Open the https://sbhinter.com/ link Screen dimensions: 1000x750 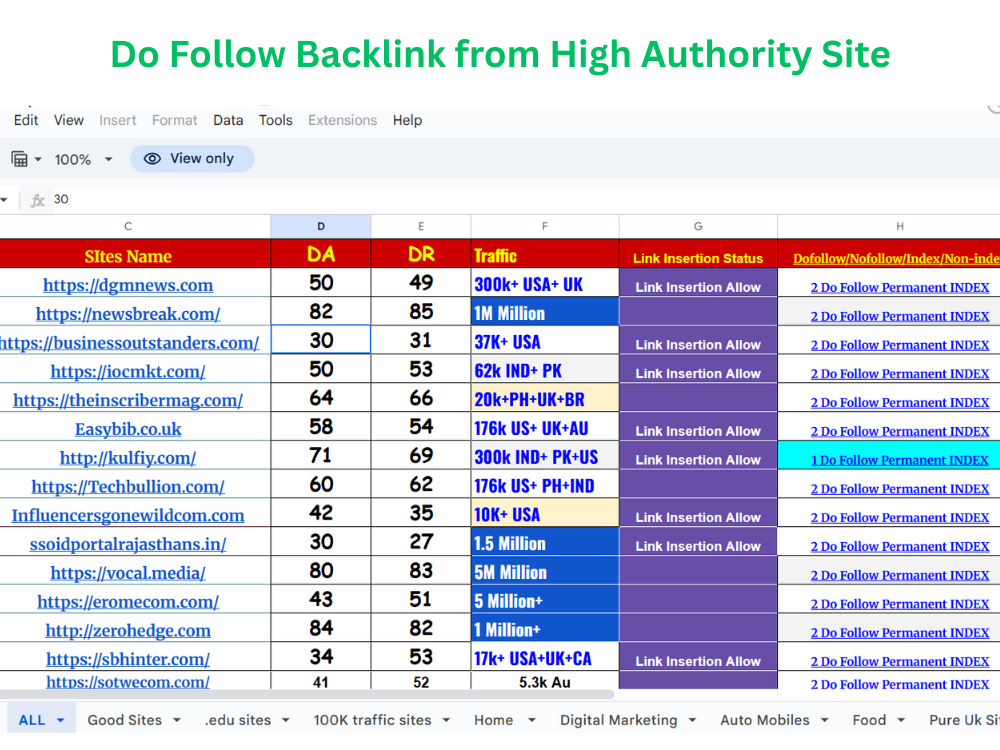128,659
